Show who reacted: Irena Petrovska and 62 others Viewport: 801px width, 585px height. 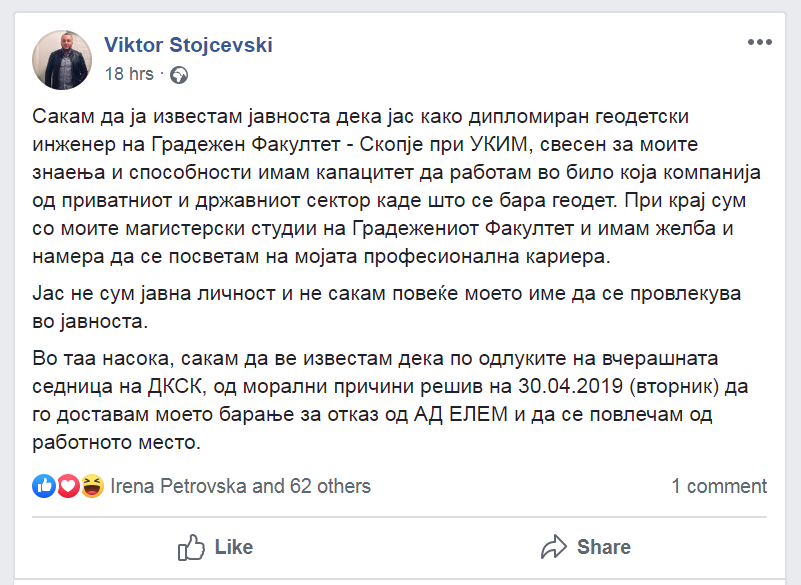(240, 487)
